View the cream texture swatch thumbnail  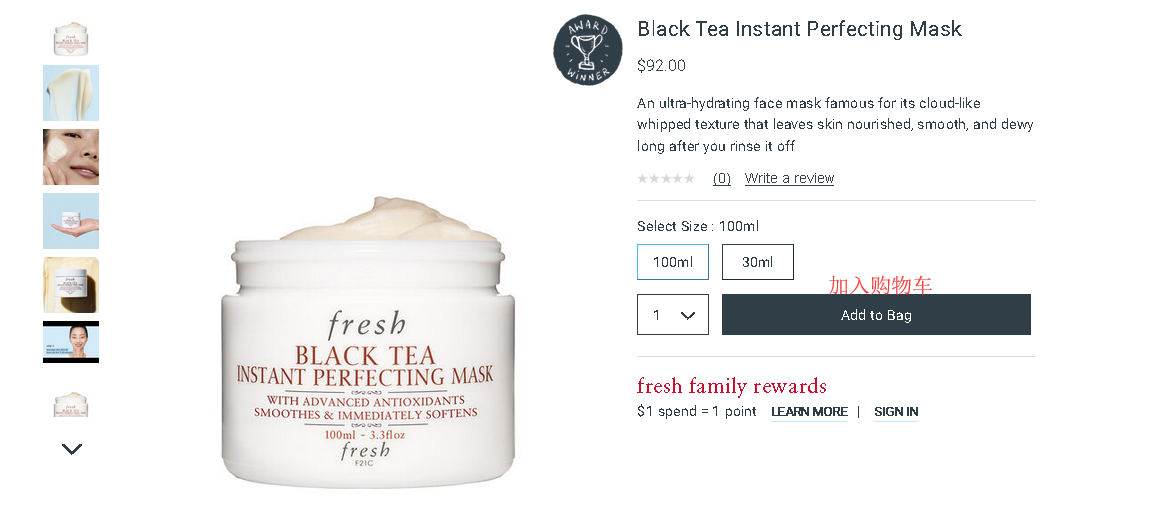coord(71,93)
